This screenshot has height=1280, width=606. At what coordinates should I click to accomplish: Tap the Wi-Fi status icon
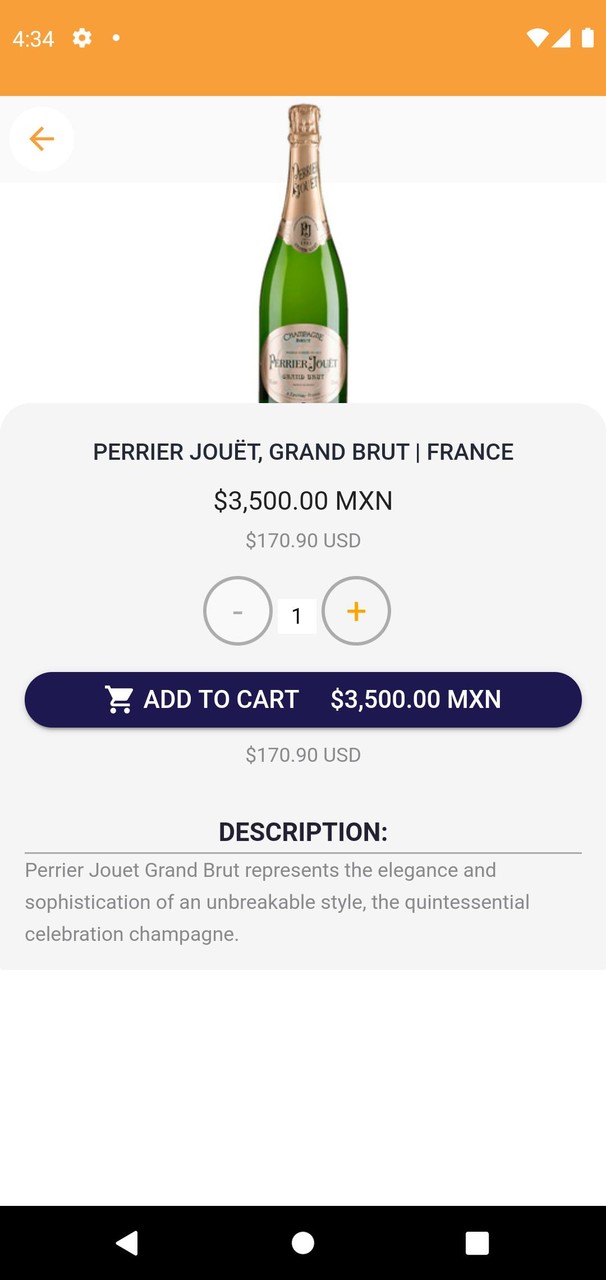click(537, 38)
